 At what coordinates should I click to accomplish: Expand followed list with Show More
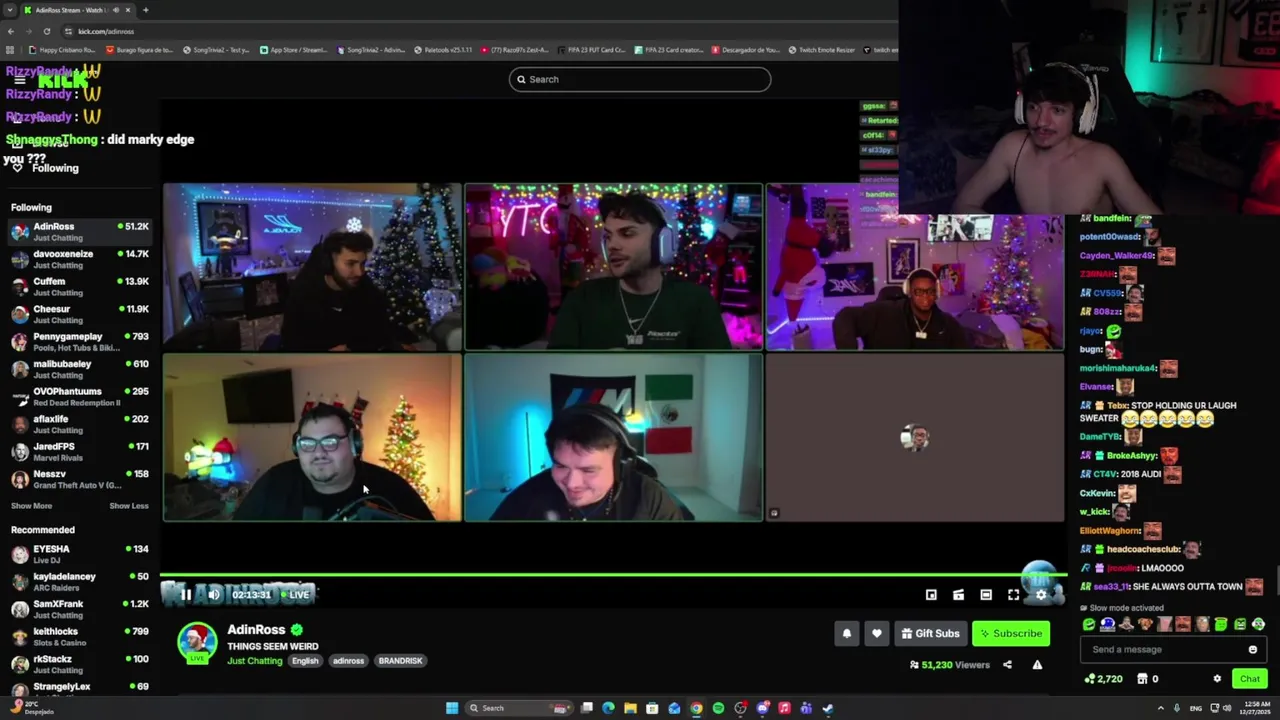click(31, 506)
